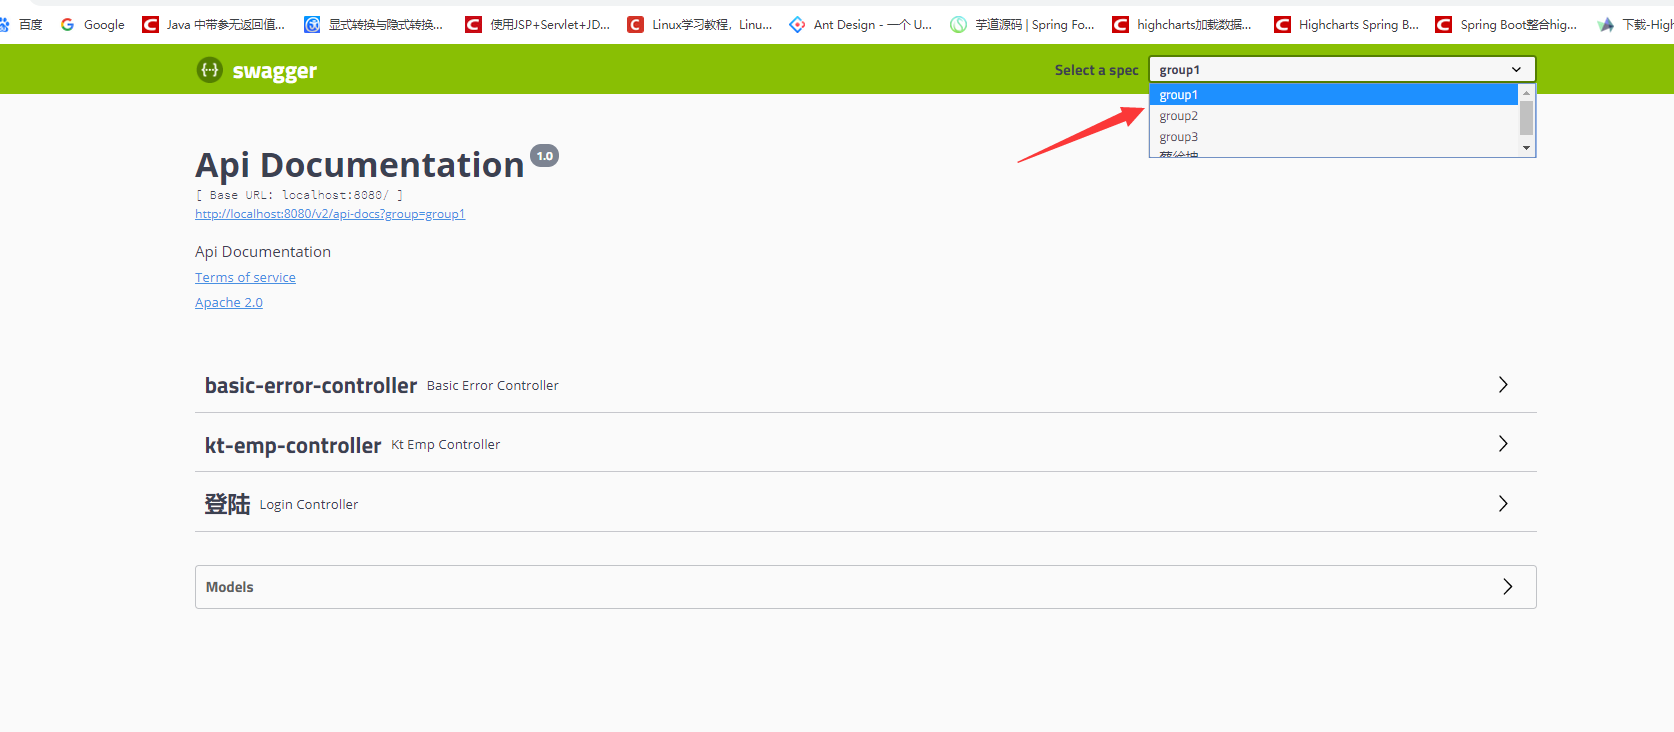Click the Basic Error Controller description
The width and height of the screenshot is (1674, 732).
click(x=493, y=385)
